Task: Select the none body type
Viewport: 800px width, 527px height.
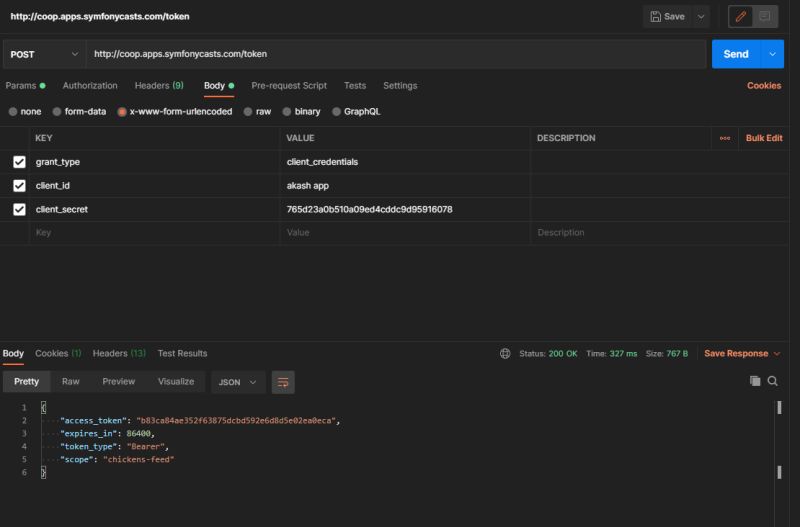Action: coord(25,112)
